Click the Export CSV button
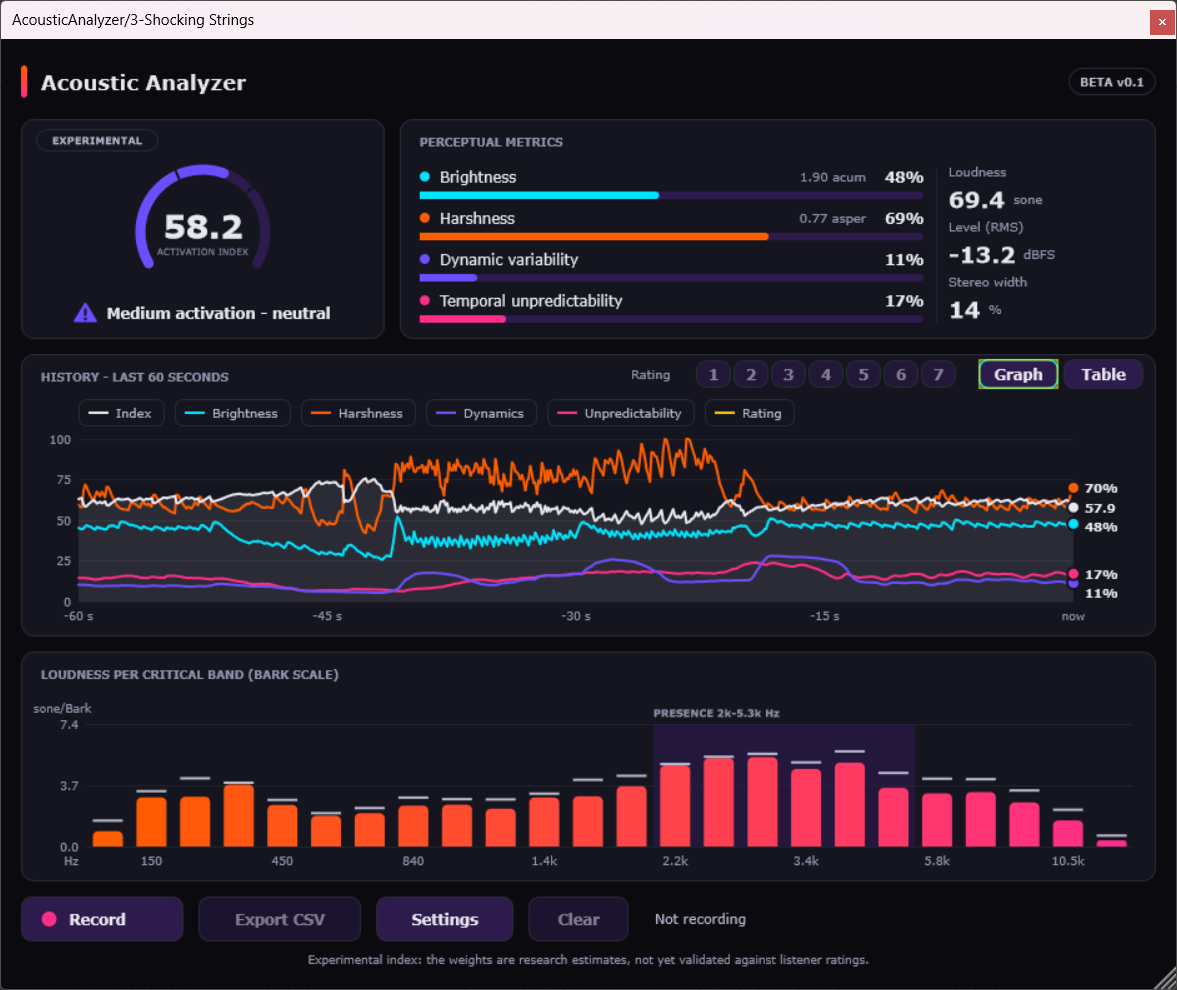Screen dimensions: 1177x990 [279, 919]
